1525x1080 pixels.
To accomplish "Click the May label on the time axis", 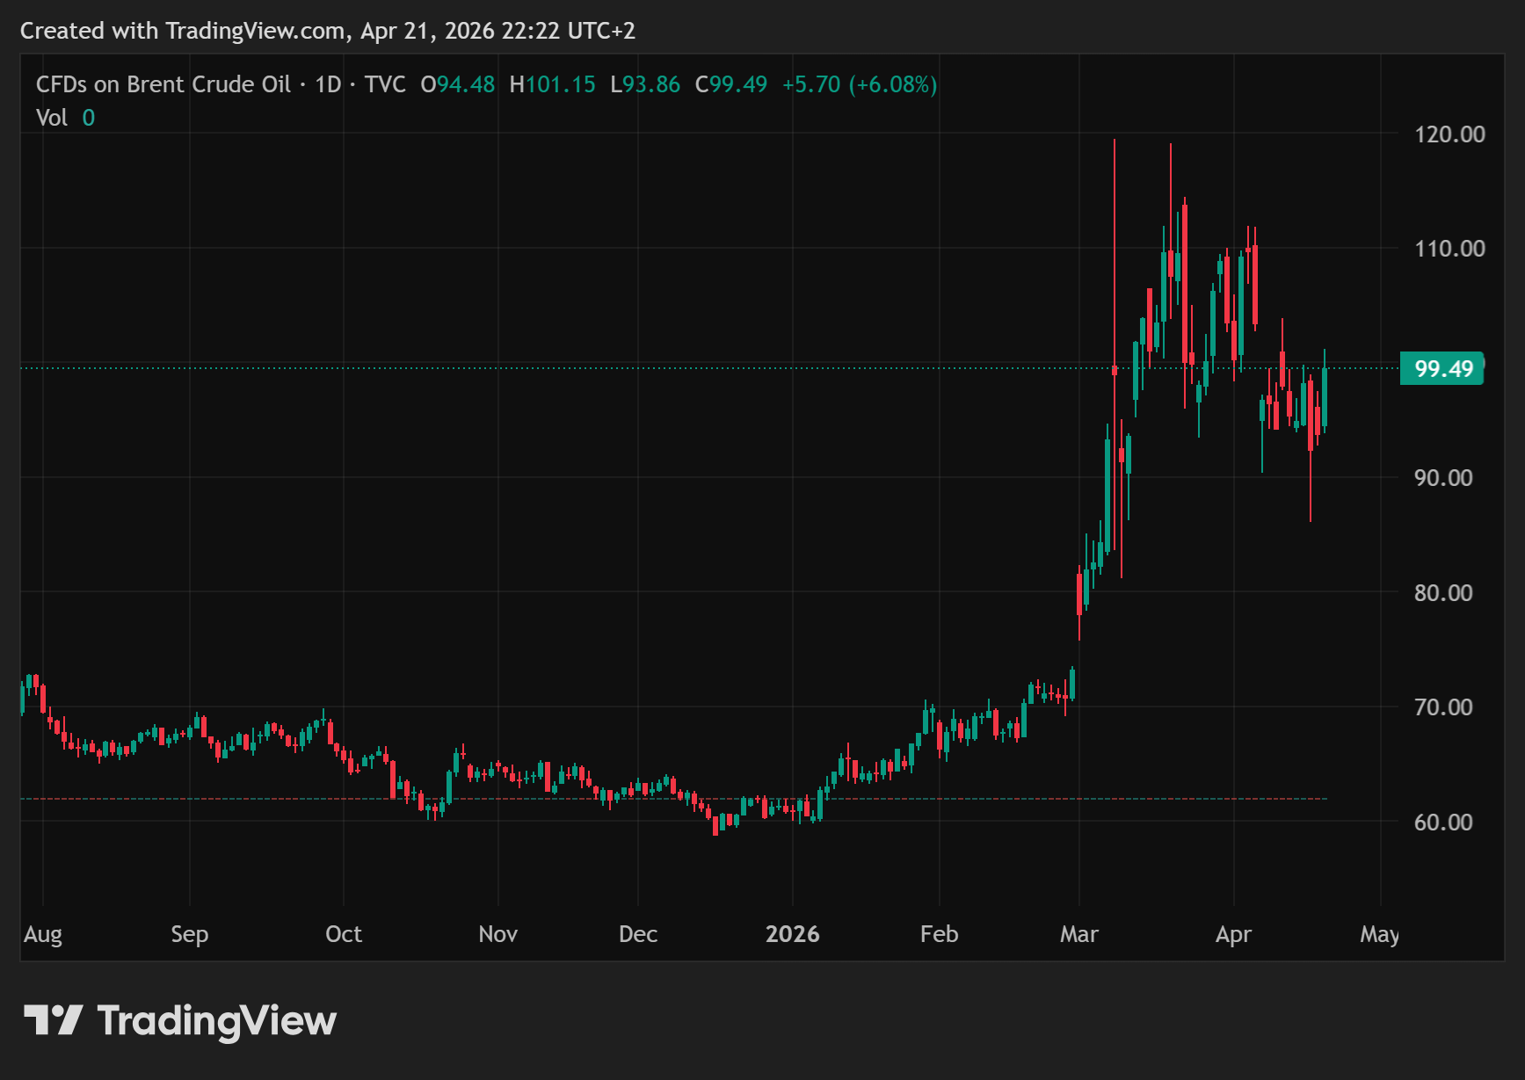I will (1379, 934).
